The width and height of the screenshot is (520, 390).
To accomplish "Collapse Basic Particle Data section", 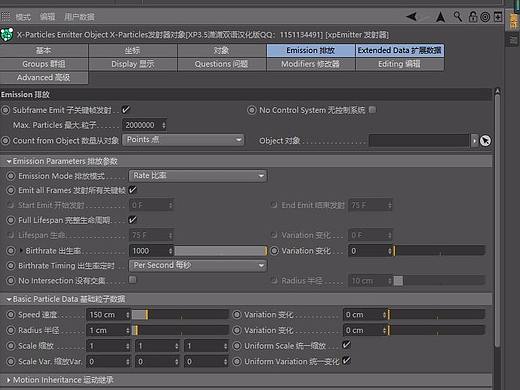I will [x=9, y=299].
